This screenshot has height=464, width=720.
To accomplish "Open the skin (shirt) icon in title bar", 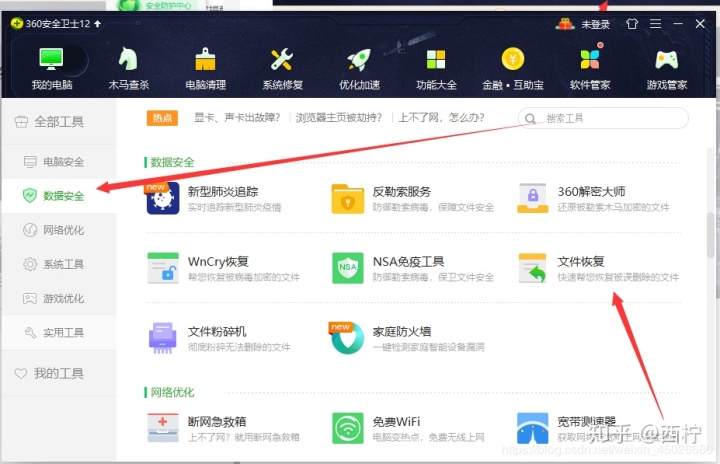I will [x=632, y=23].
